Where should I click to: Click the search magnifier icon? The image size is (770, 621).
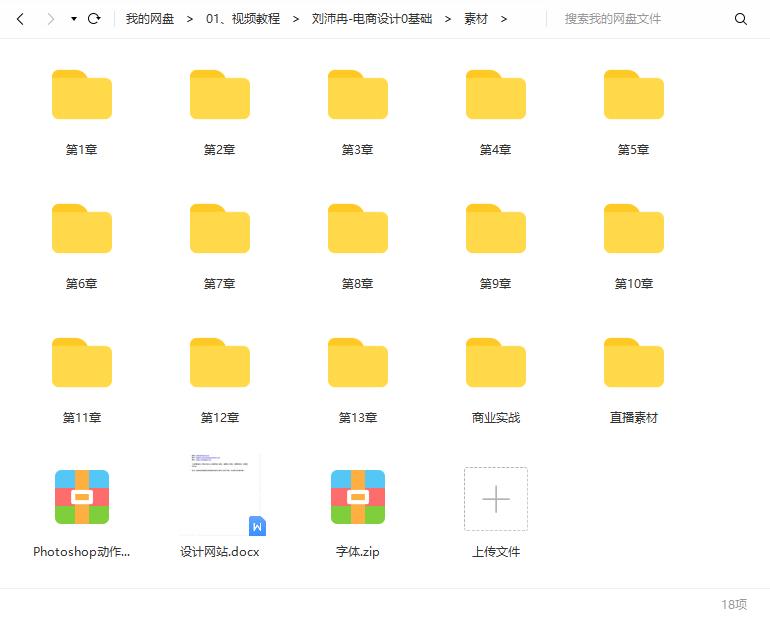point(741,19)
